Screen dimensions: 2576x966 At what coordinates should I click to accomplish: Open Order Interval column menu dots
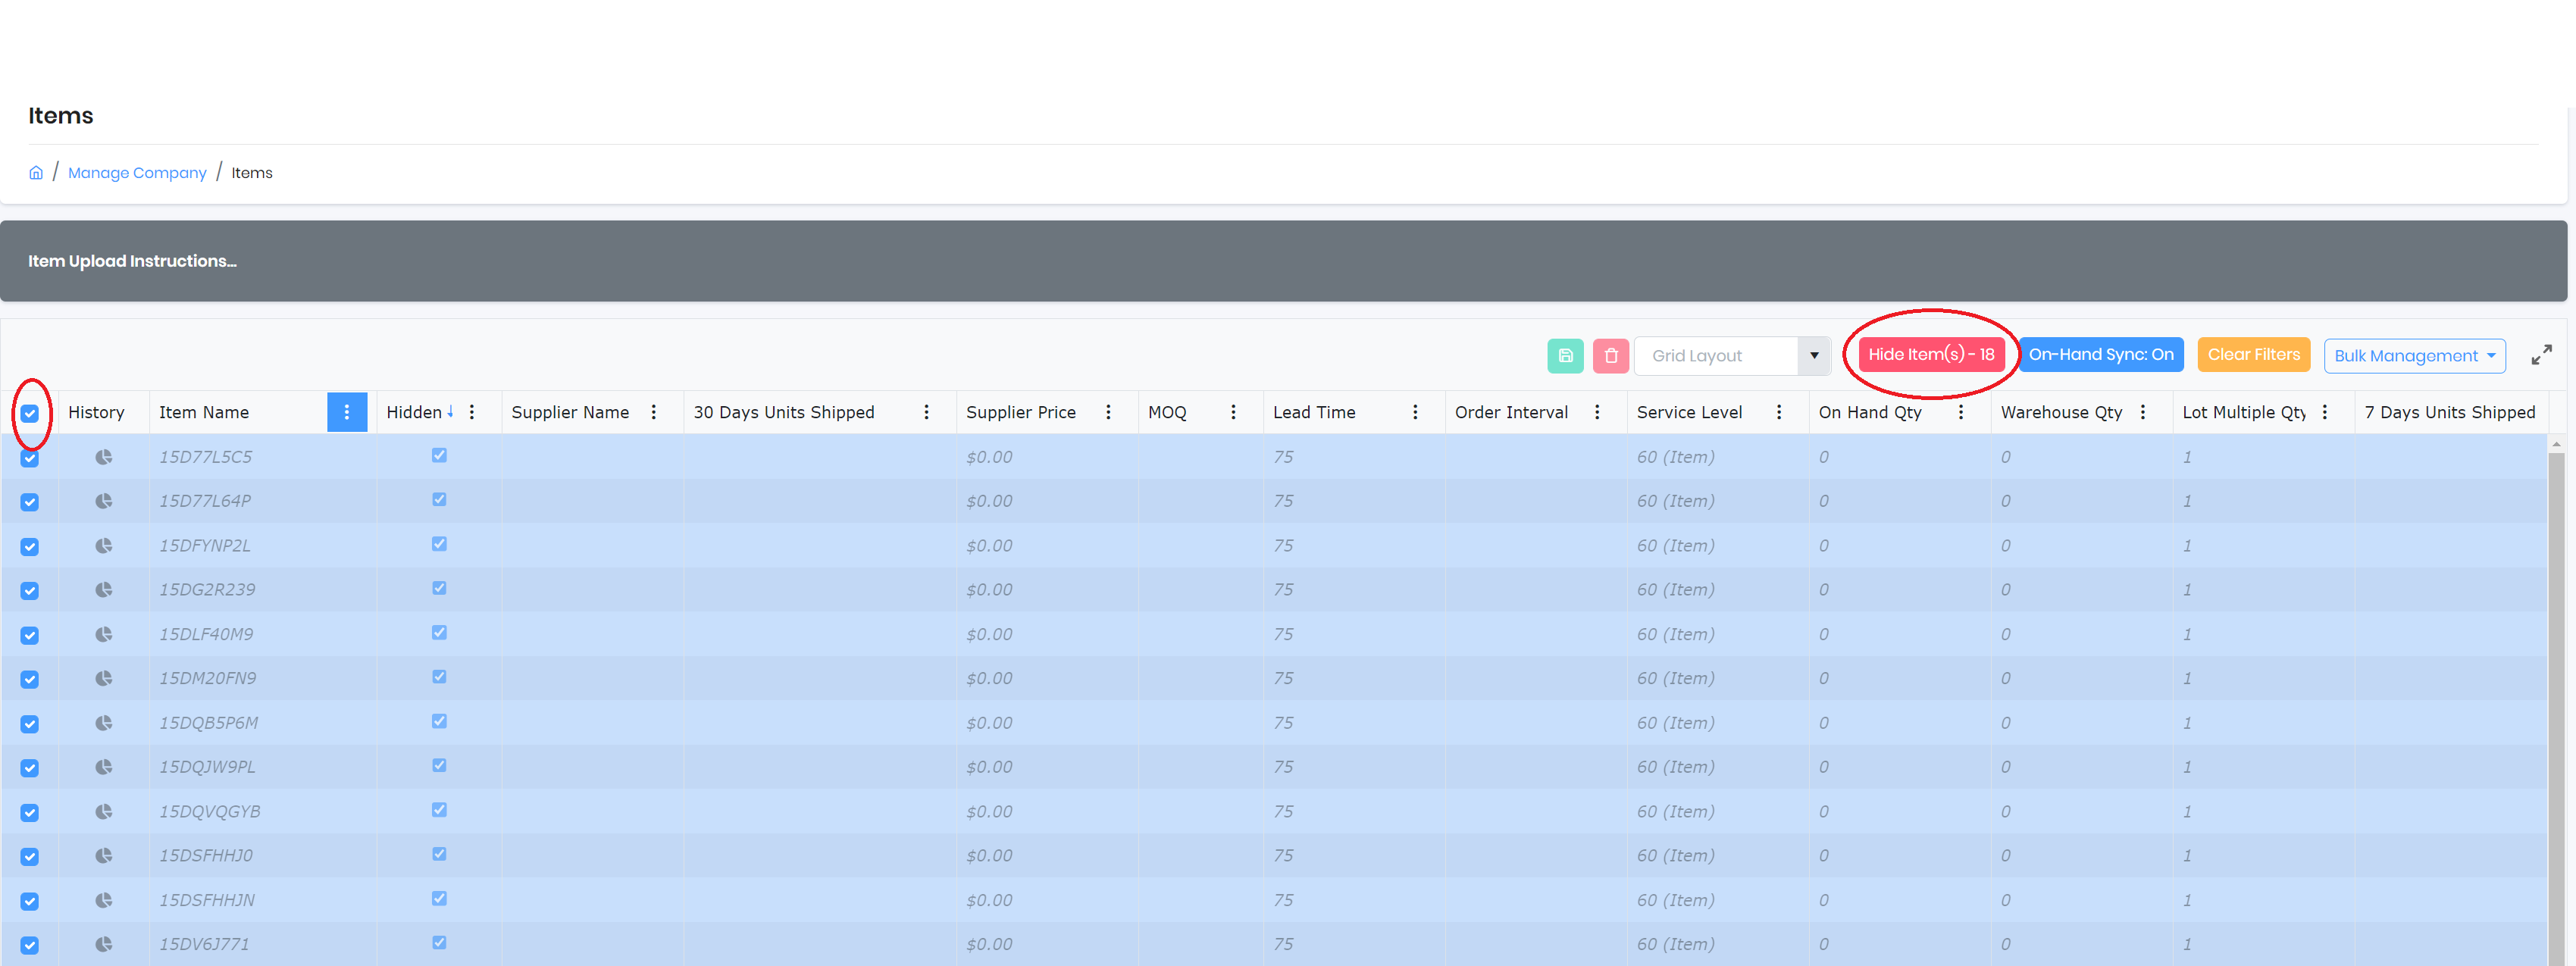click(1597, 412)
